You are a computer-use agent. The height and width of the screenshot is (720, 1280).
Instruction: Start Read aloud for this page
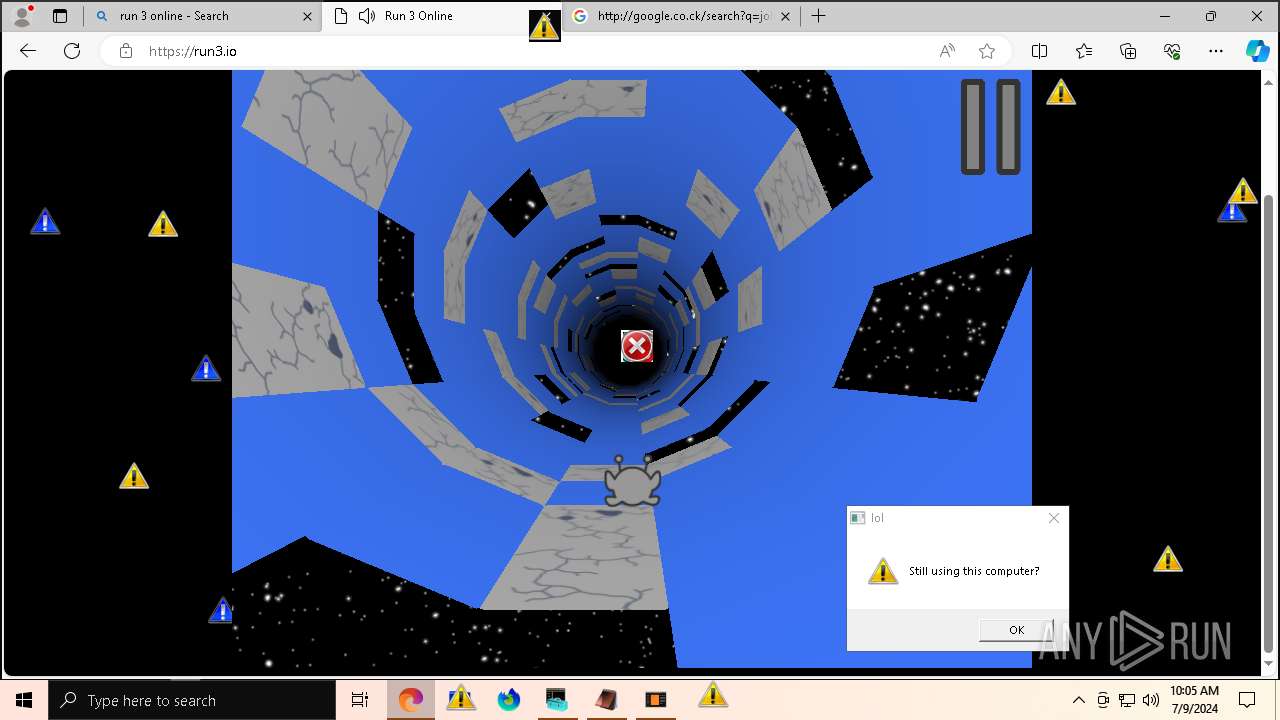tap(946, 51)
